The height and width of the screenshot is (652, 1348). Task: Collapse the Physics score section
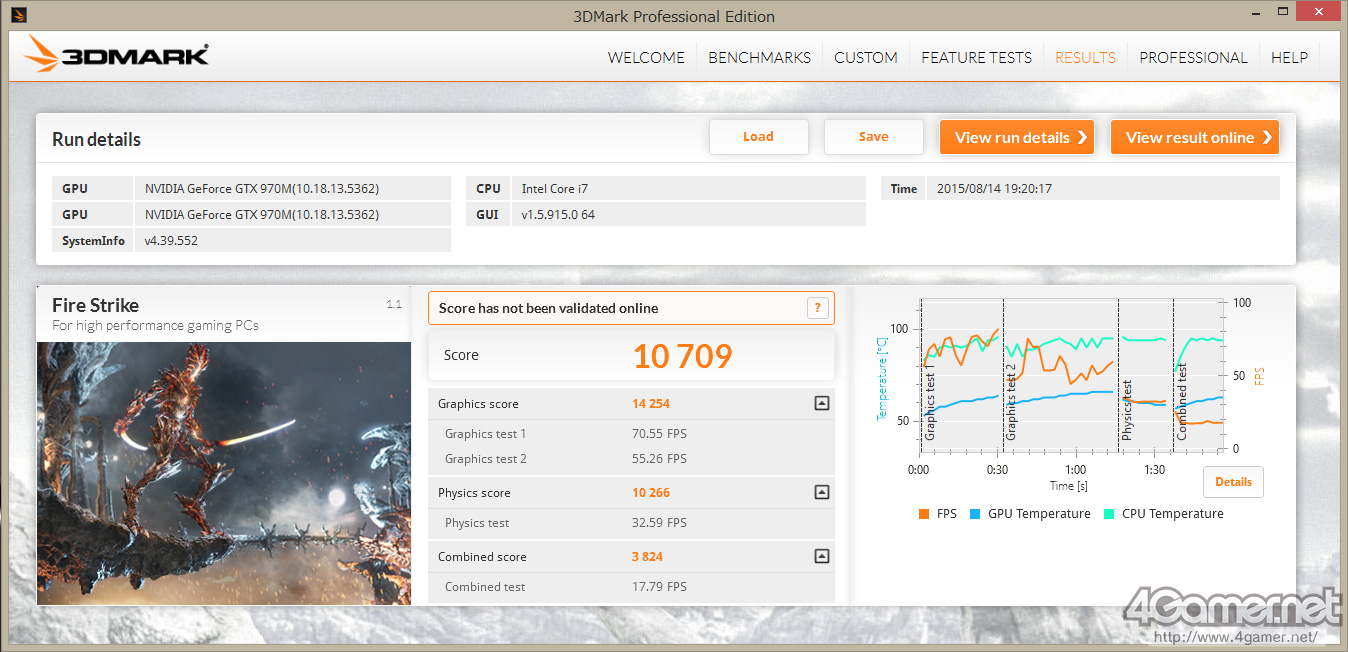point(821,492)
